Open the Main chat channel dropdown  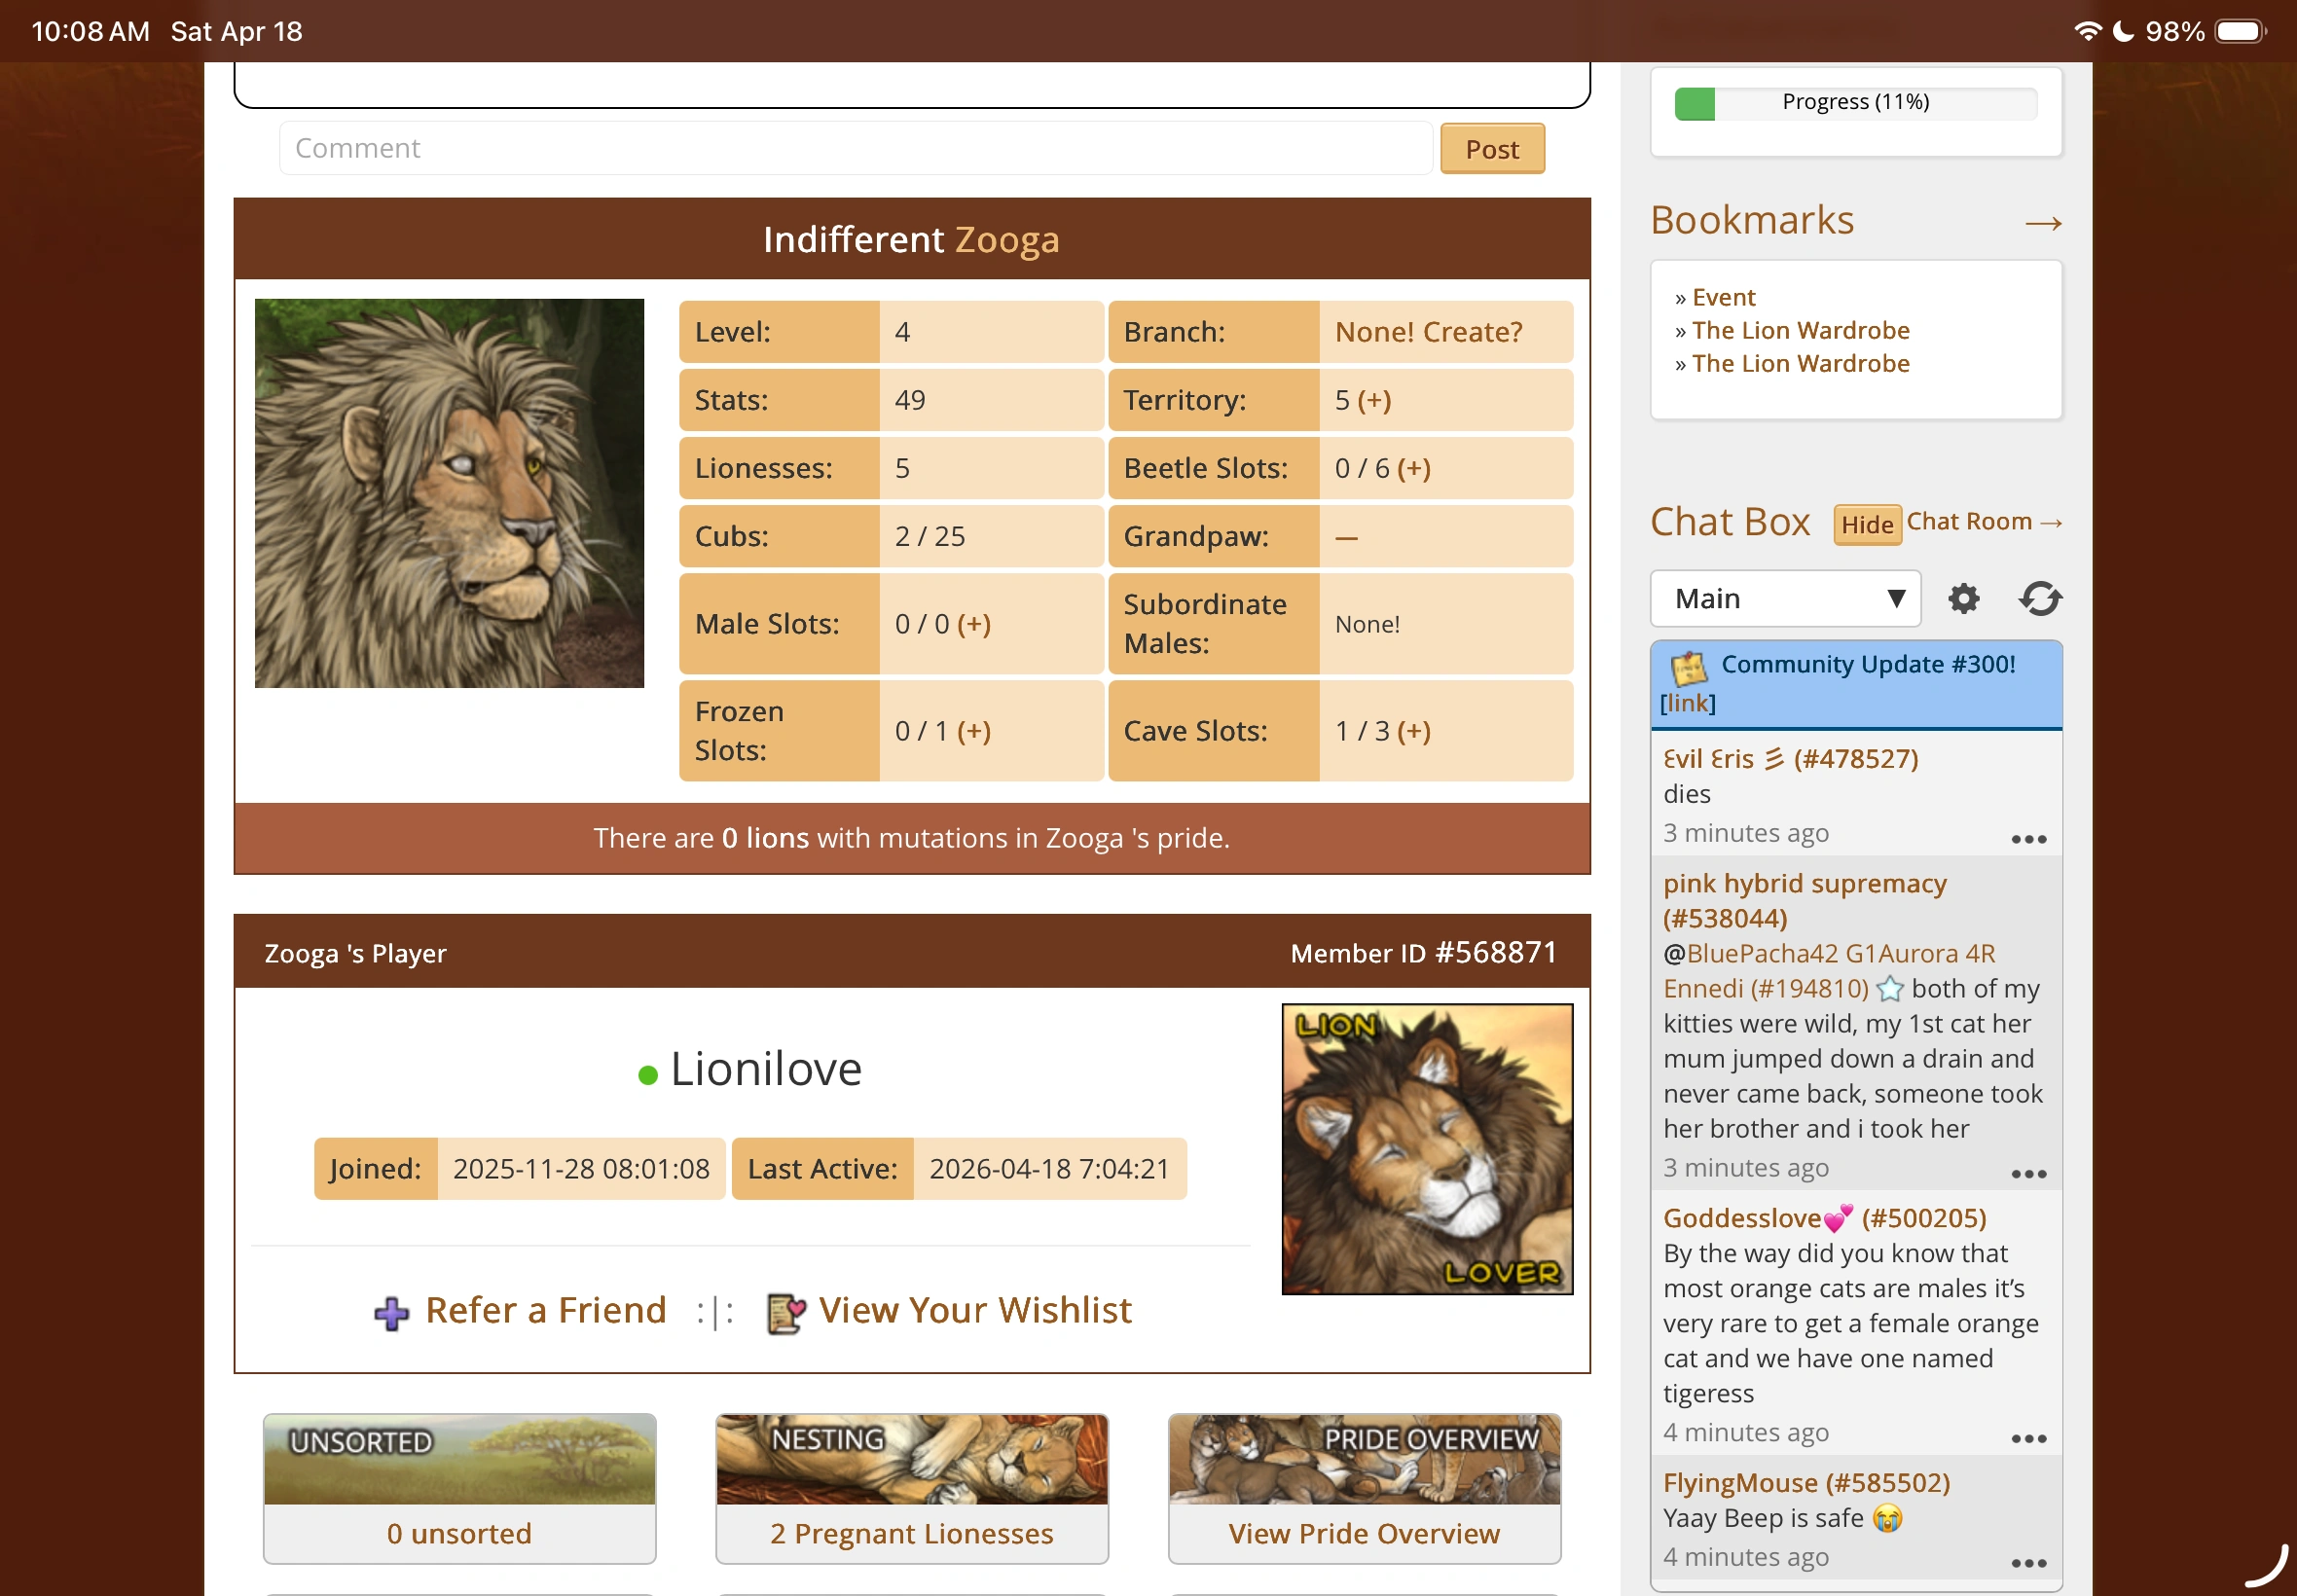pyautogui.click(x=1785, y=599)
